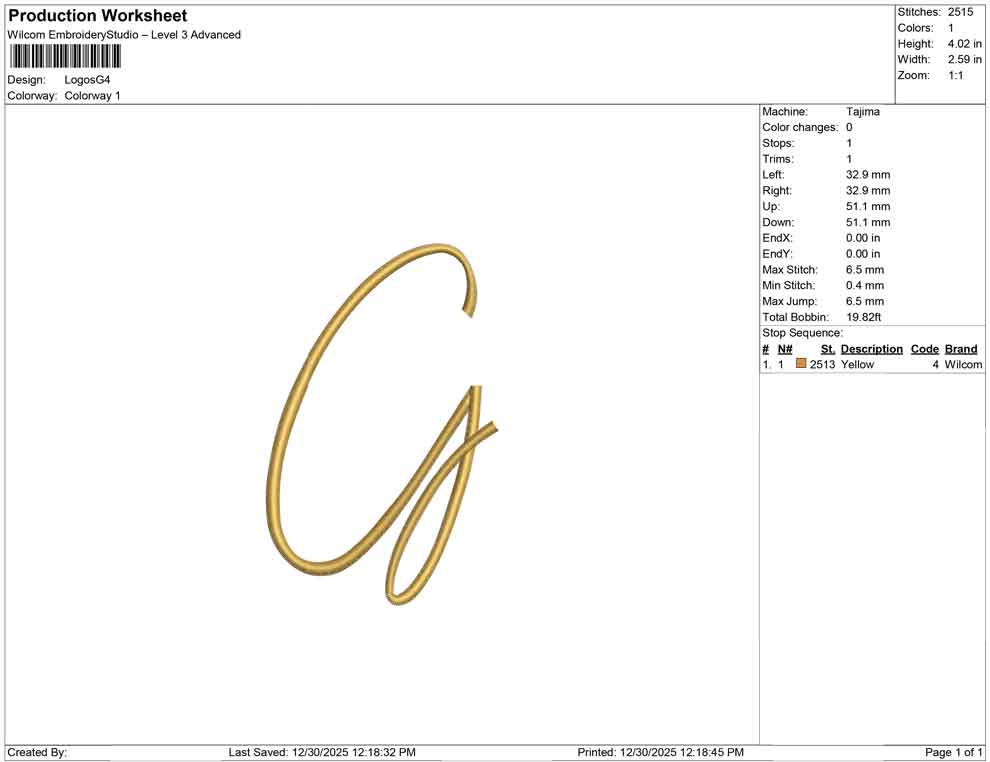Click the Production Worksheet title
Viewport: 990px width, 762px height.
click(96, 15)
